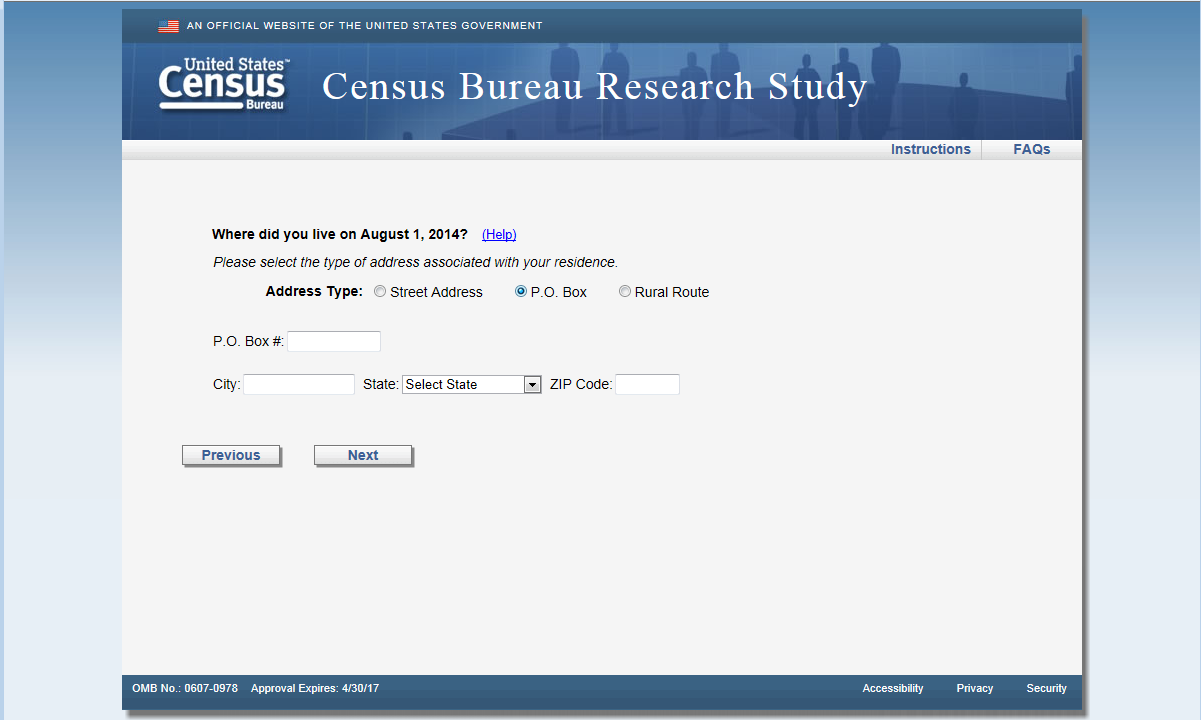Go to the Next page
The width and height of the screenshot is (1201, 720).
[x=363, y=455]
